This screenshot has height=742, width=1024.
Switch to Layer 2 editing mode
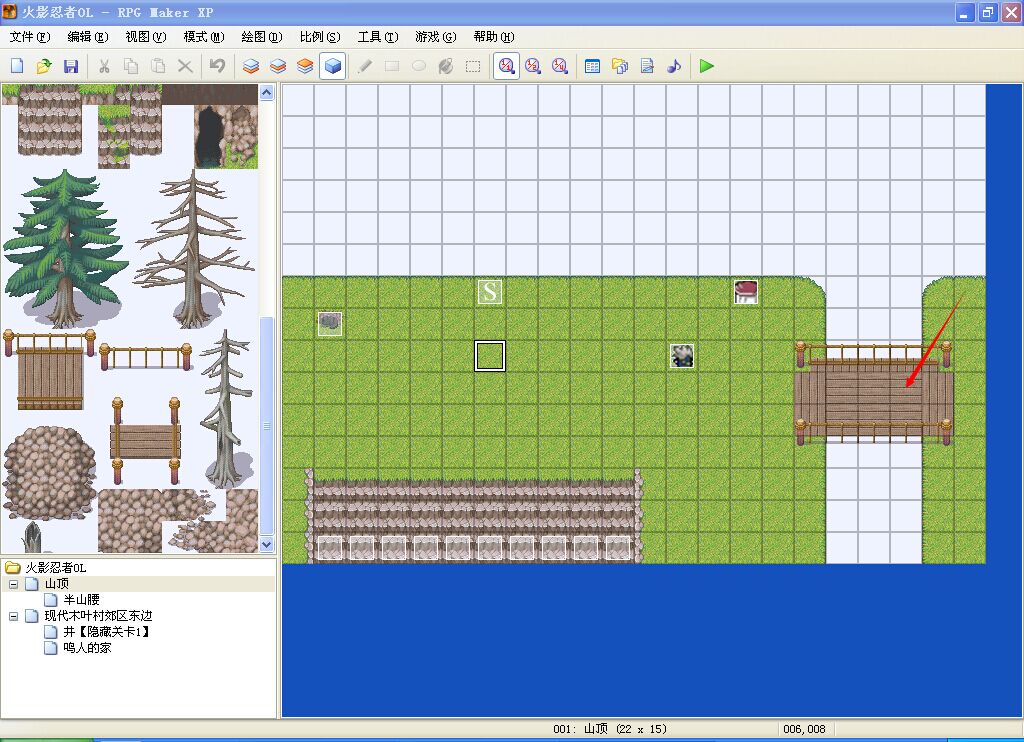coord(278,66)
